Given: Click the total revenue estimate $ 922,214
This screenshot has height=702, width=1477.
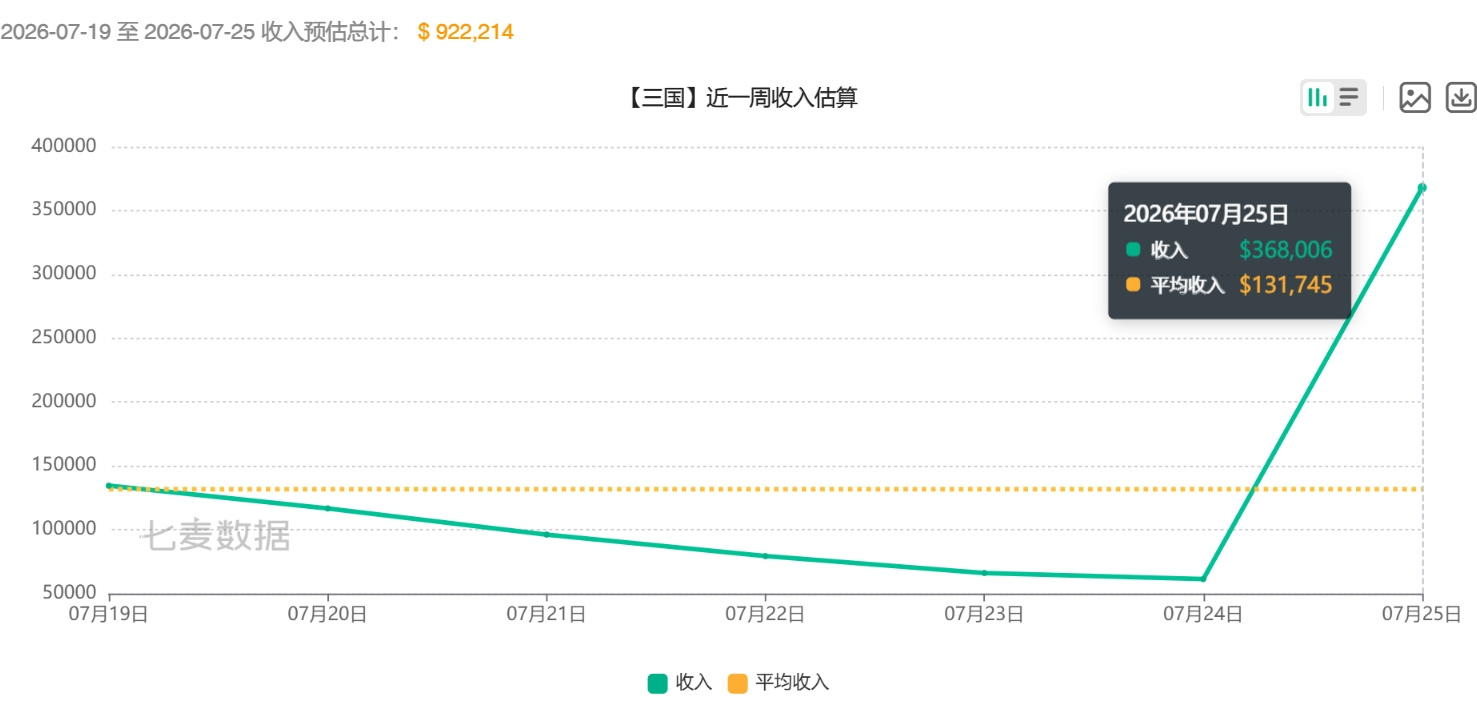Looking at the screenshot, I should 465,32.
